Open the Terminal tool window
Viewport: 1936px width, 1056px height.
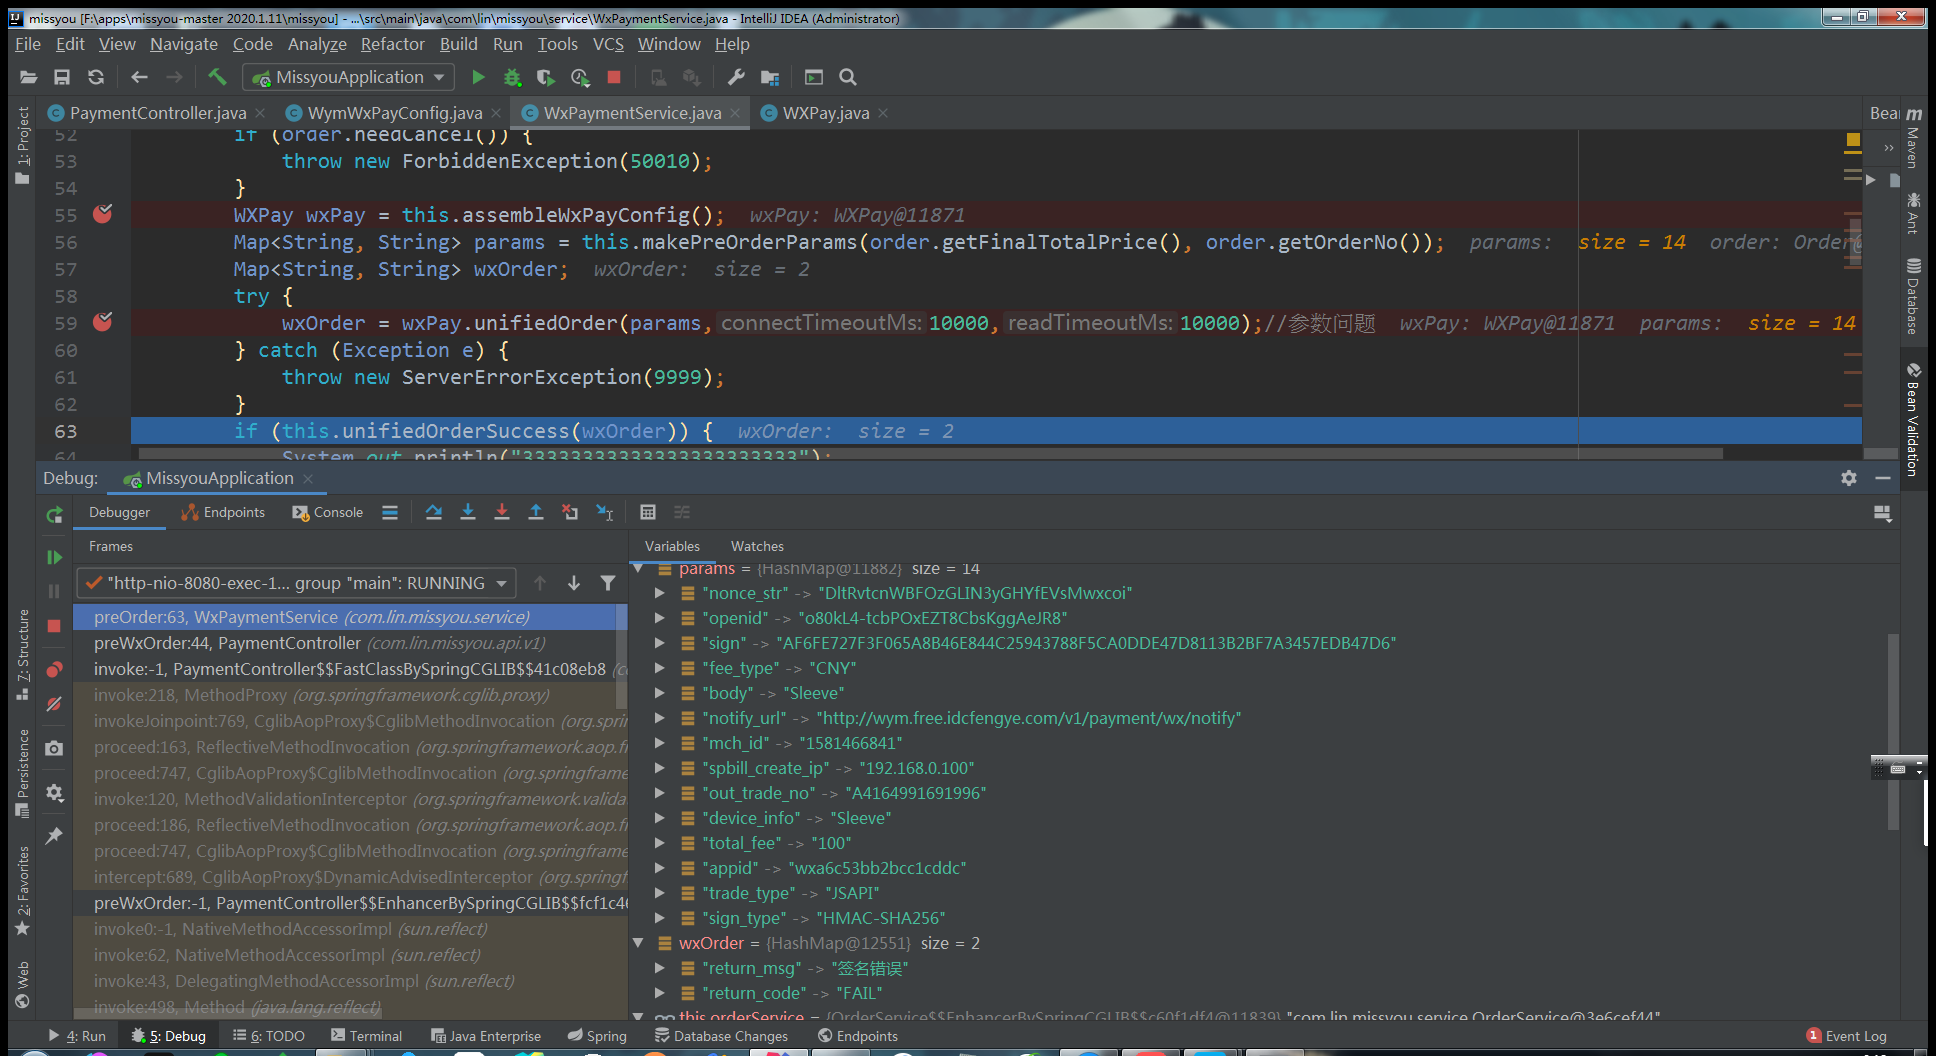tap(366, 1036)
